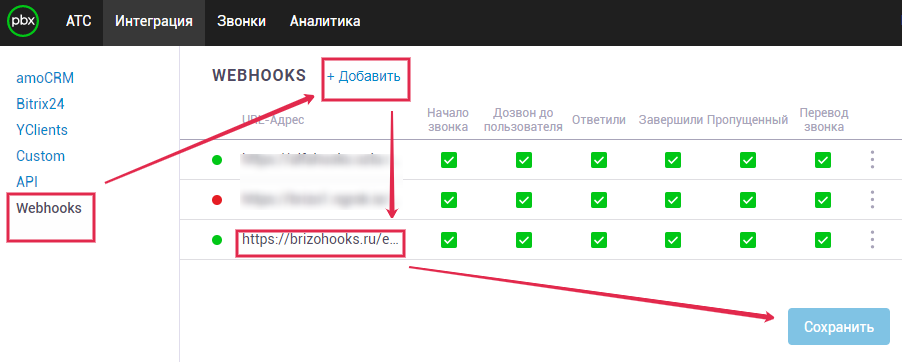
Task: Toggle Начало звонка checkbox in brizohooks row
Action: 449,239
